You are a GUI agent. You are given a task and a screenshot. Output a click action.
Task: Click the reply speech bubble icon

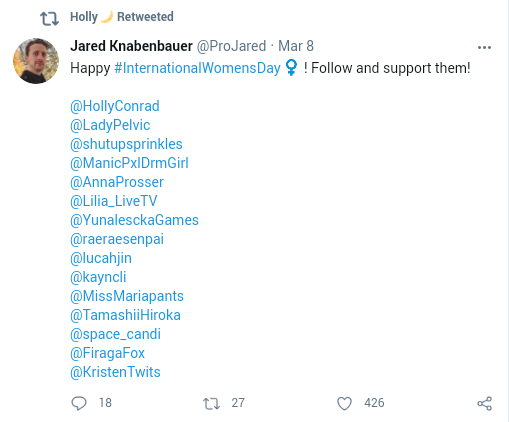79,403
